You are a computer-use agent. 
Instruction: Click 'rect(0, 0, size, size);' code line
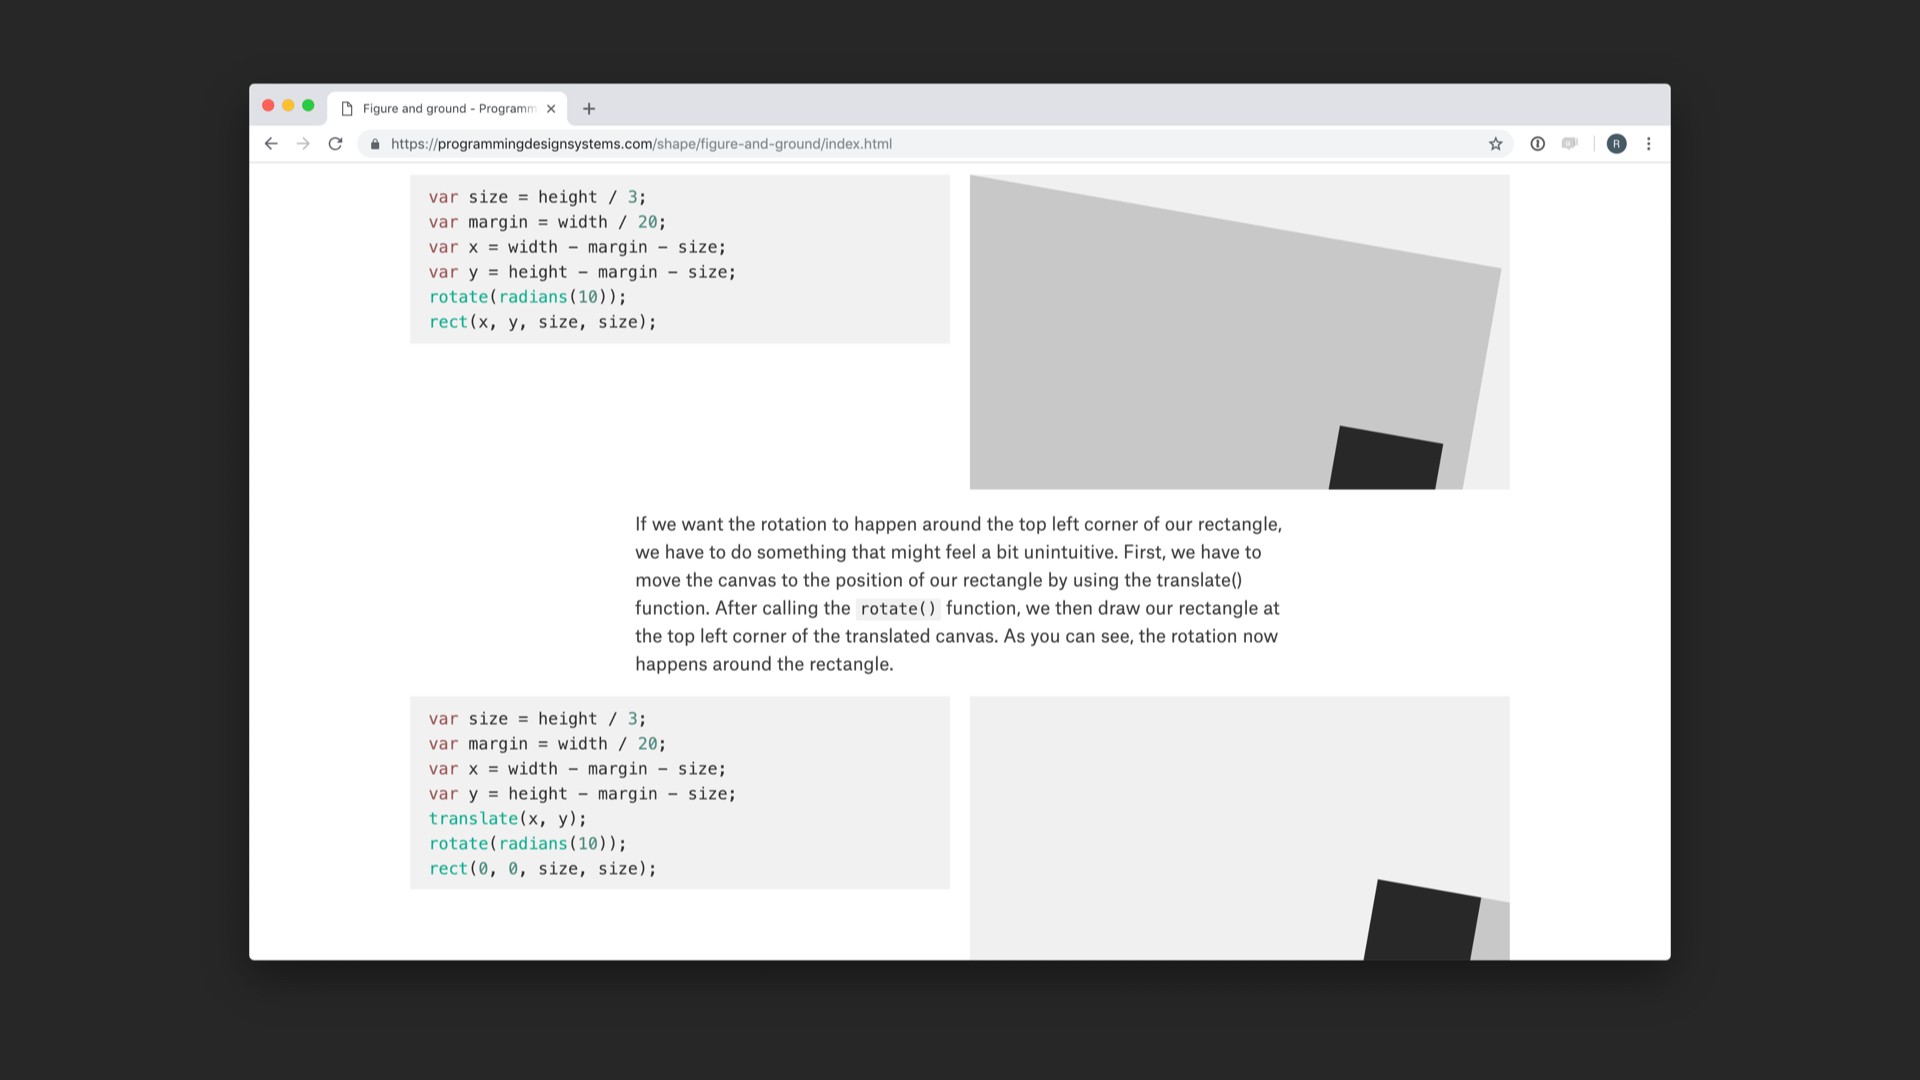pos(543,869)
